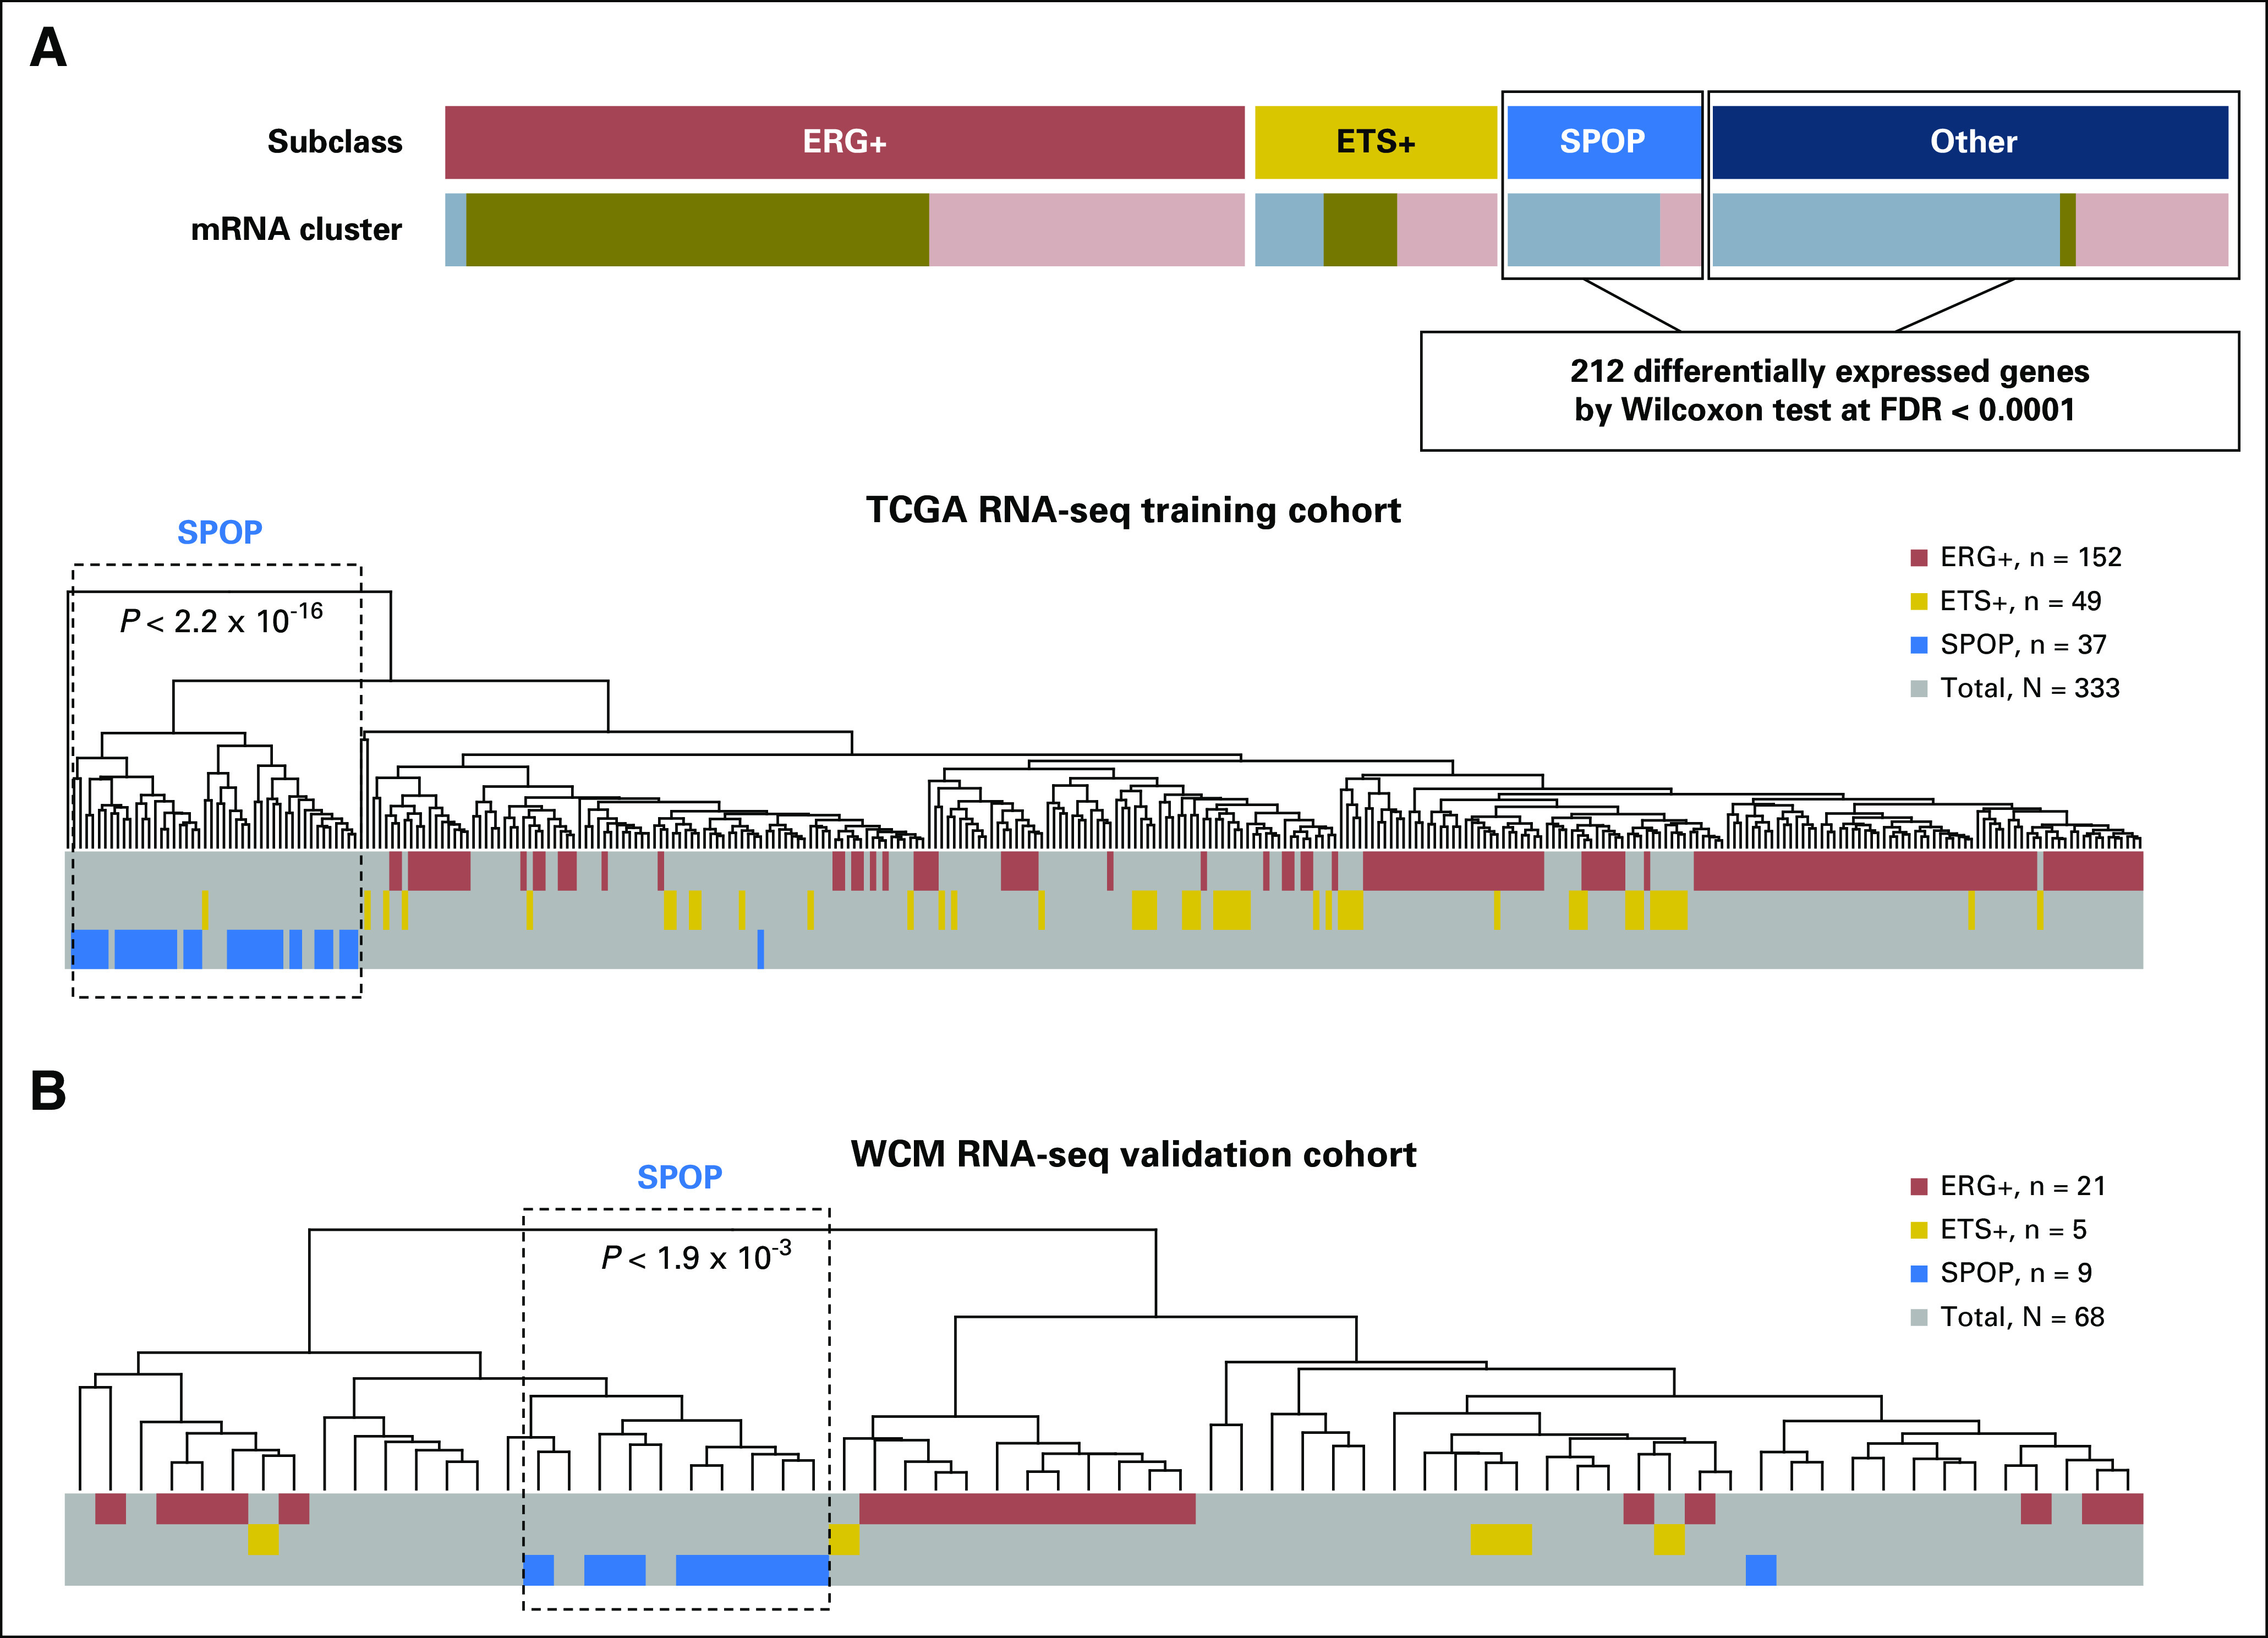
Task: Click pink mRNA cluster segment under ERG+
Action: [x=1087, y=229]
